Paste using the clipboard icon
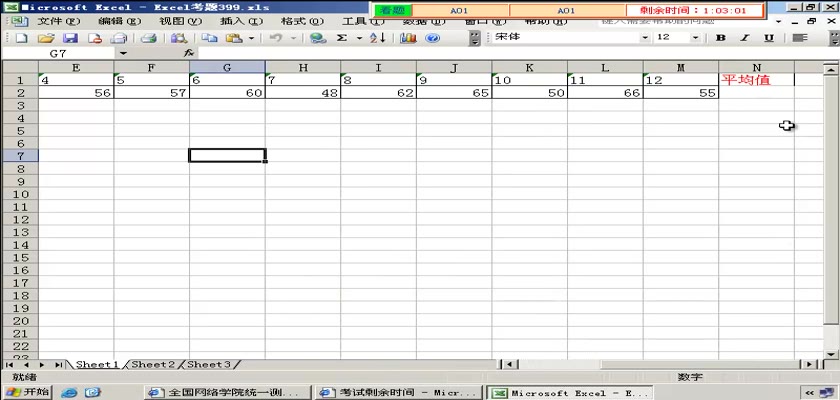Image resolution: width=840 pixels, height=400 pixels. (234, 38)
